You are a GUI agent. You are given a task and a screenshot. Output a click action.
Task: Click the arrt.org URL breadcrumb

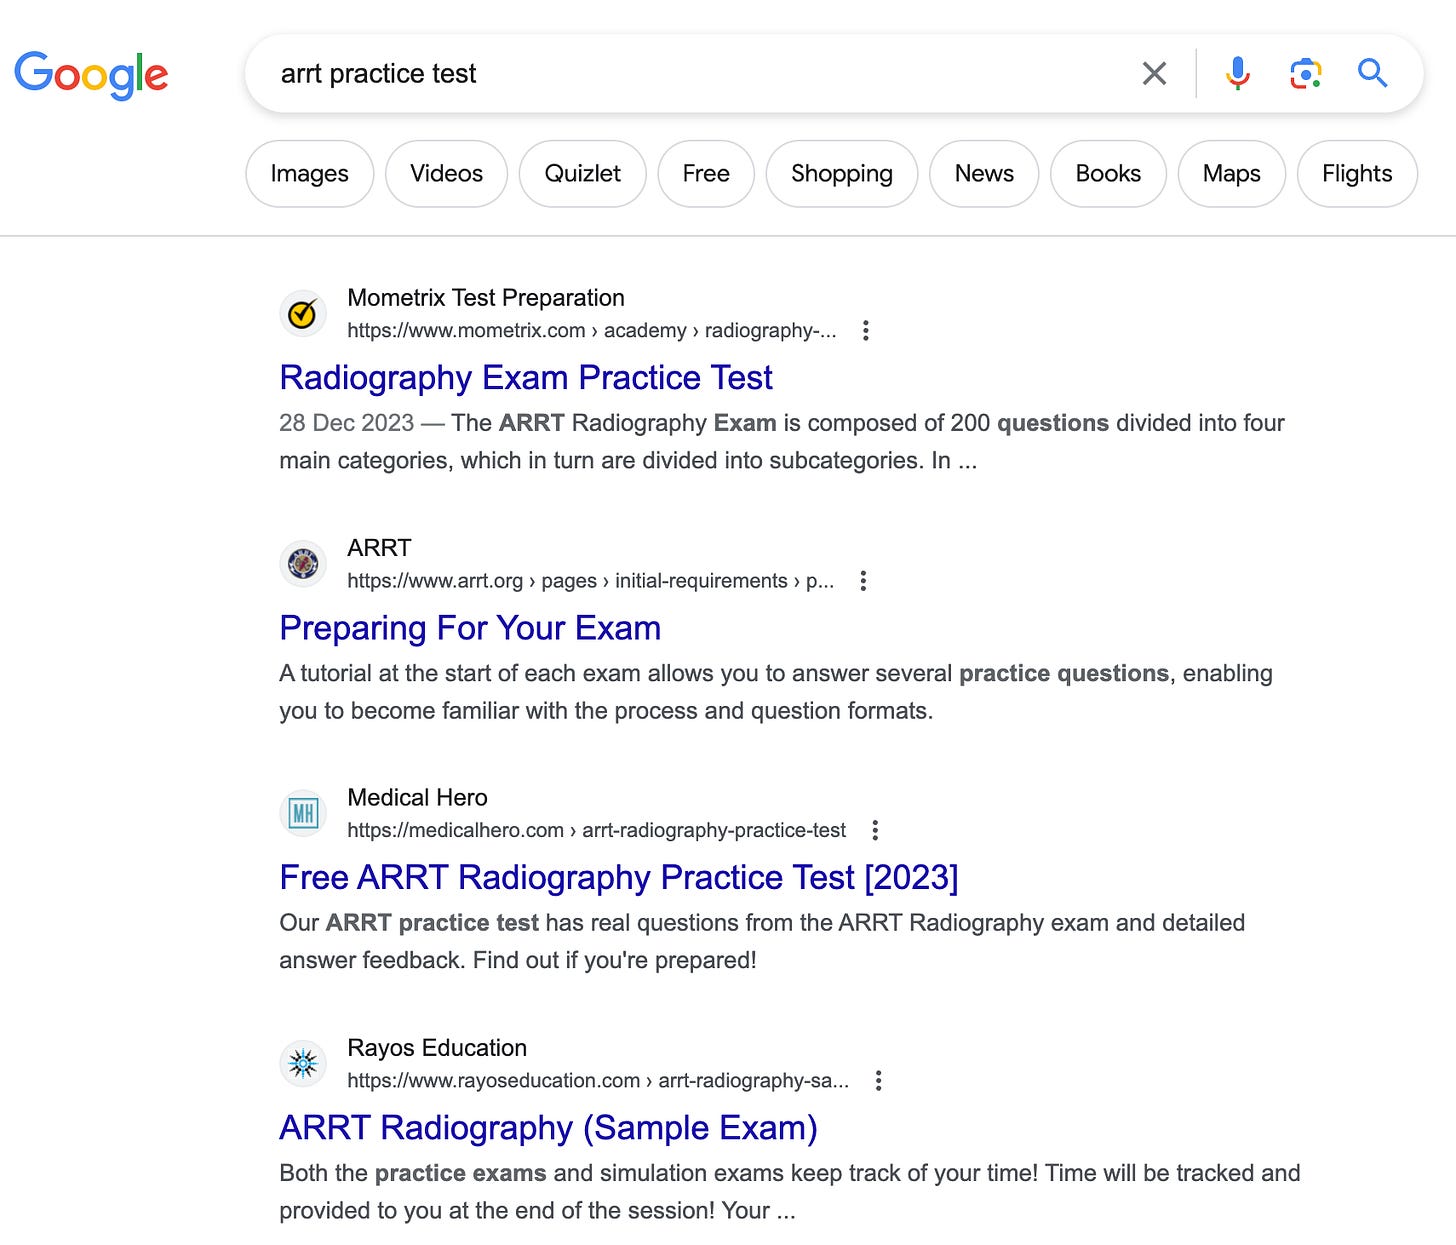point(590,581)
